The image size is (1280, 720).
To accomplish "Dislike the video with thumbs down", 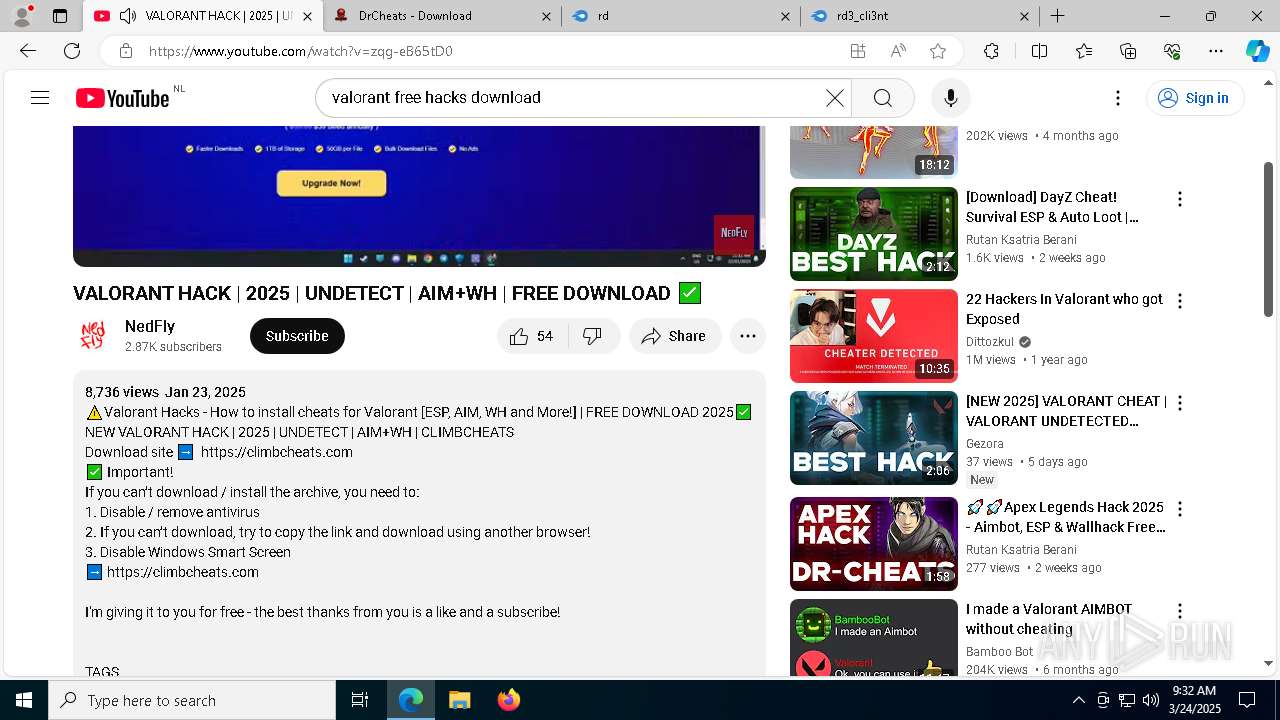I will click(593, 336).
